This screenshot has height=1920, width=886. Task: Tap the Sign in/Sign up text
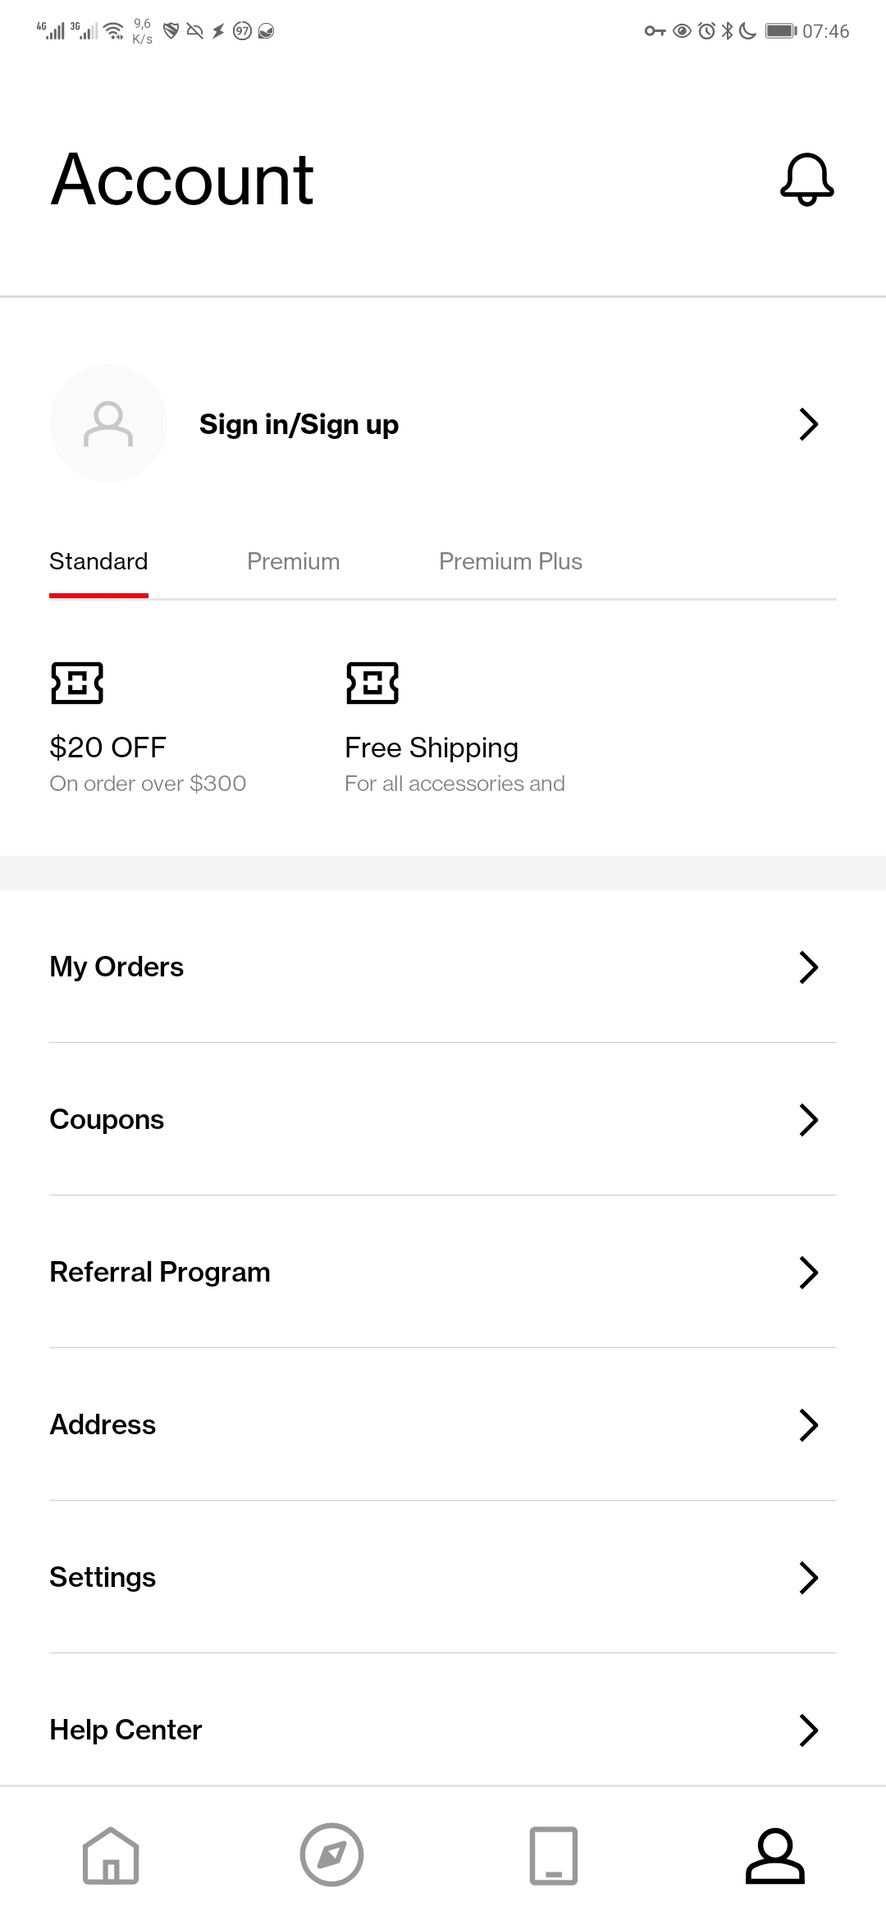click(299, 425)
